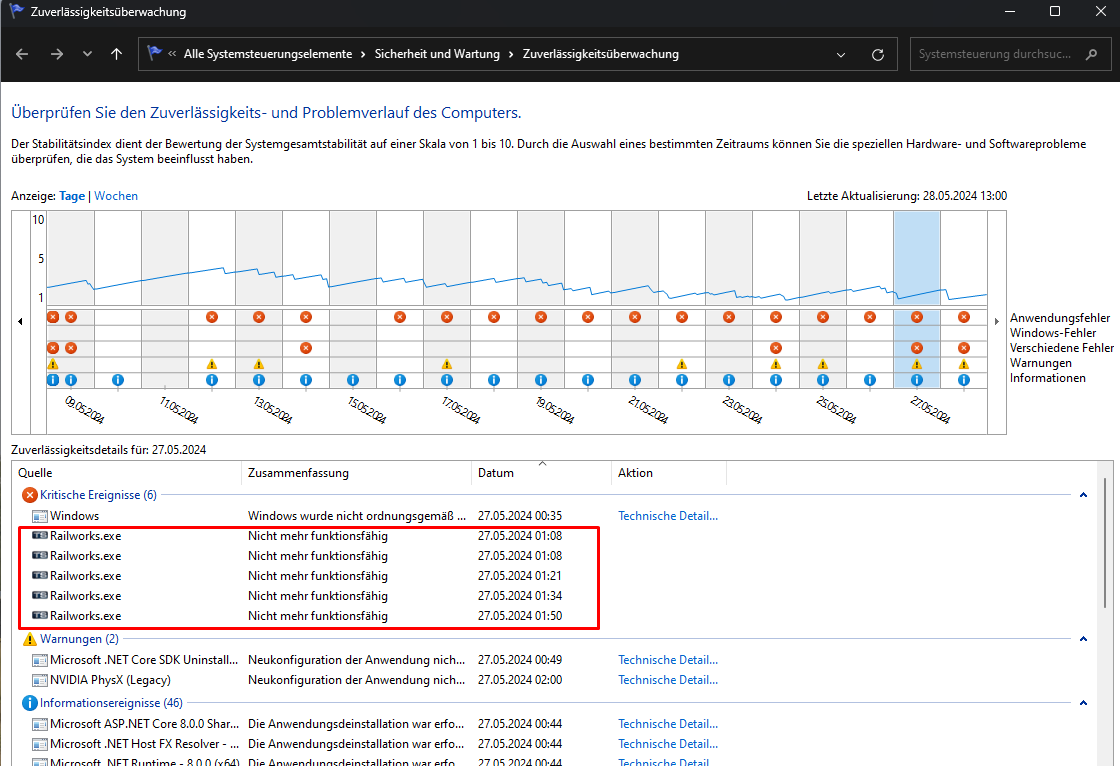Screen dimensions: 1120x766
Task: Click the search magnifier icon
Action: point(1092,54)
